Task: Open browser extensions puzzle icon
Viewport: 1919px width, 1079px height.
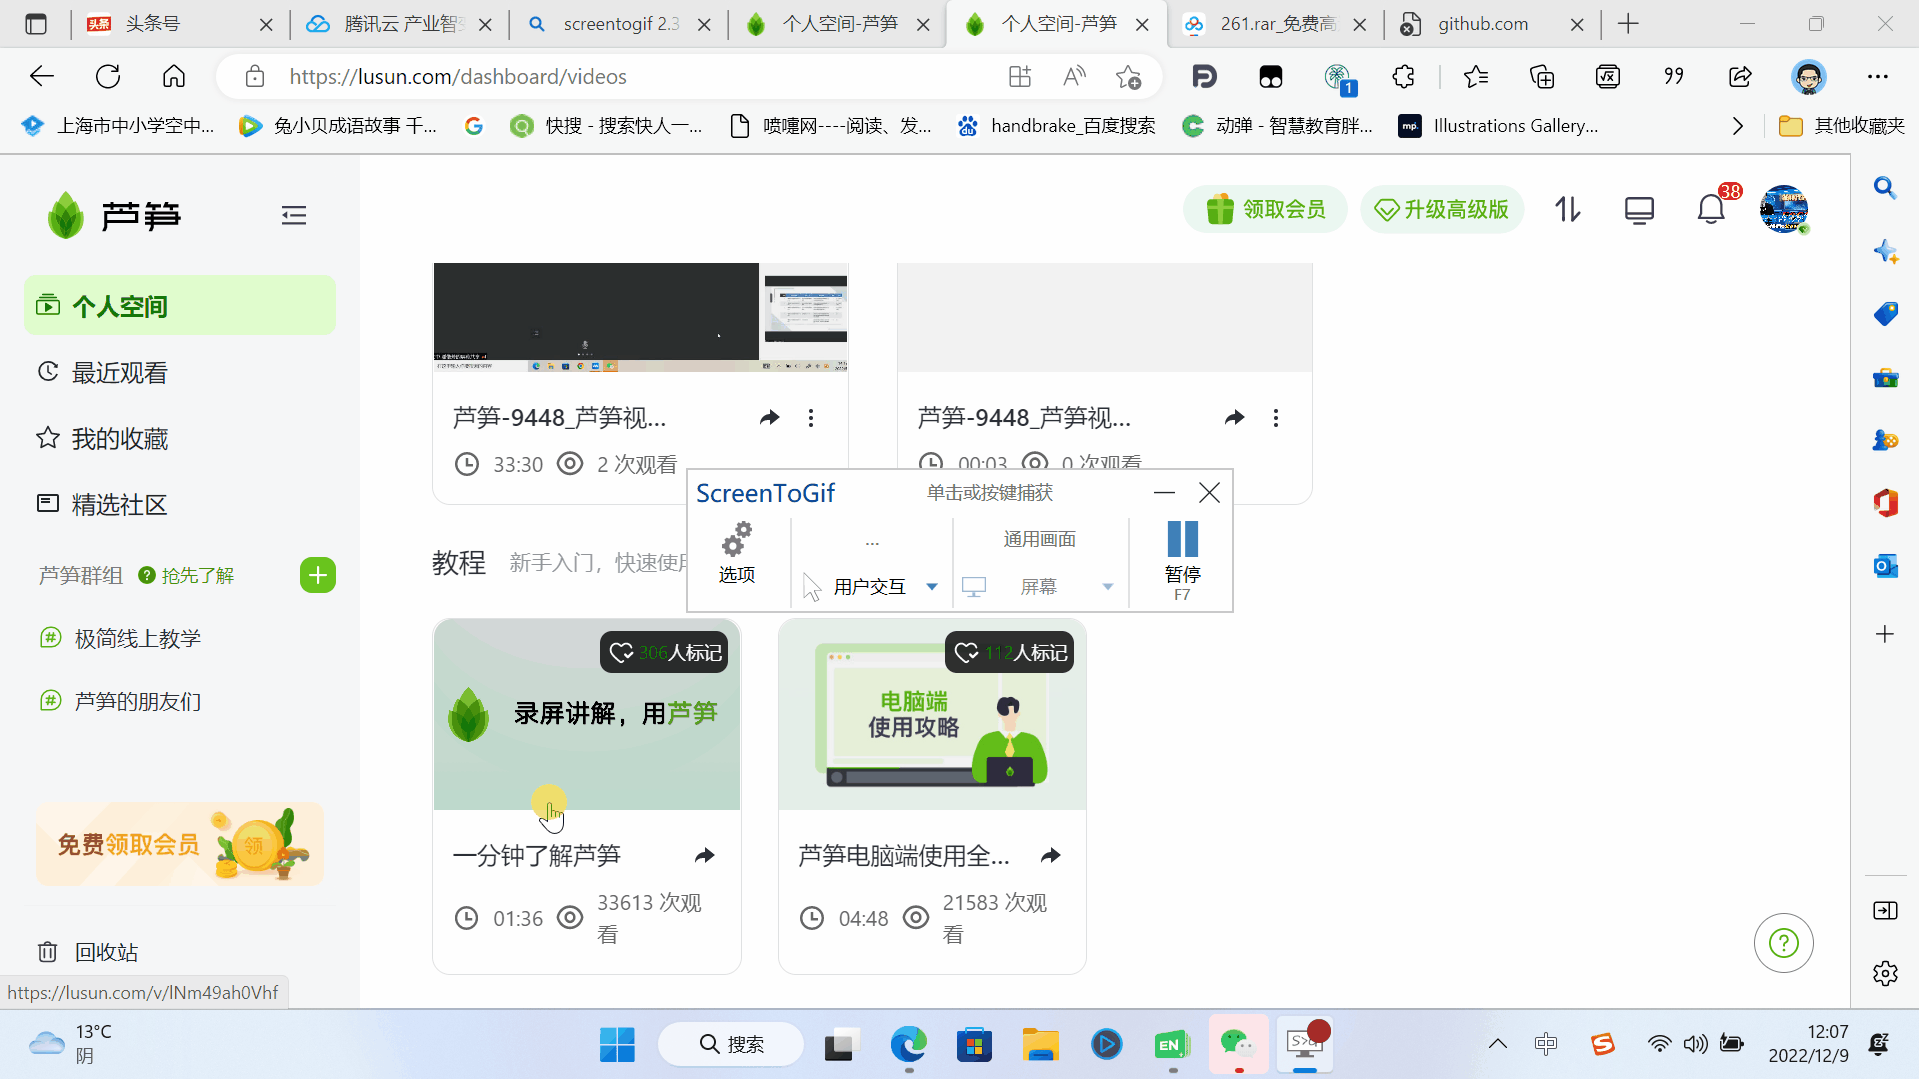Action: click(1403, 76)
